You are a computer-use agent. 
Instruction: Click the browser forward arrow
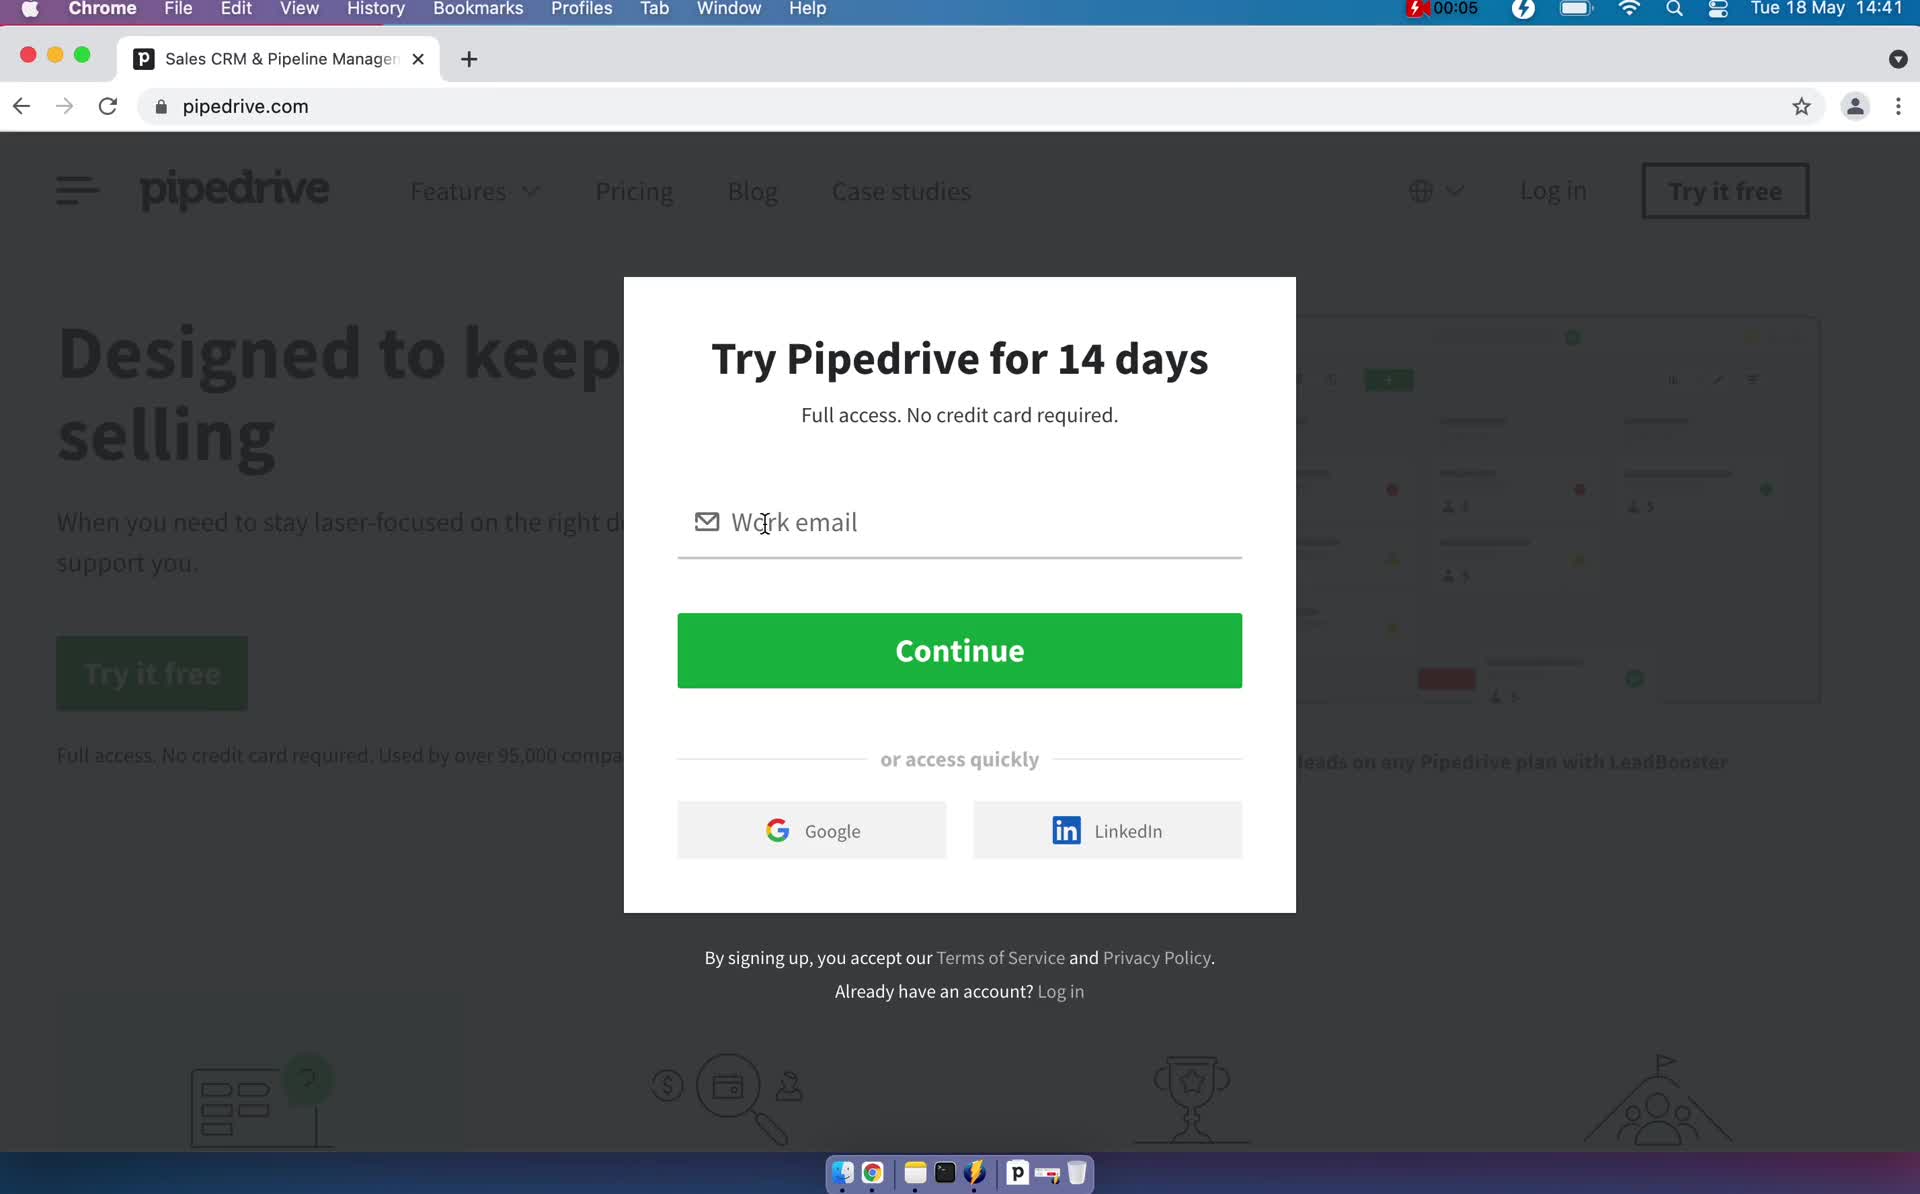(64, 106)
